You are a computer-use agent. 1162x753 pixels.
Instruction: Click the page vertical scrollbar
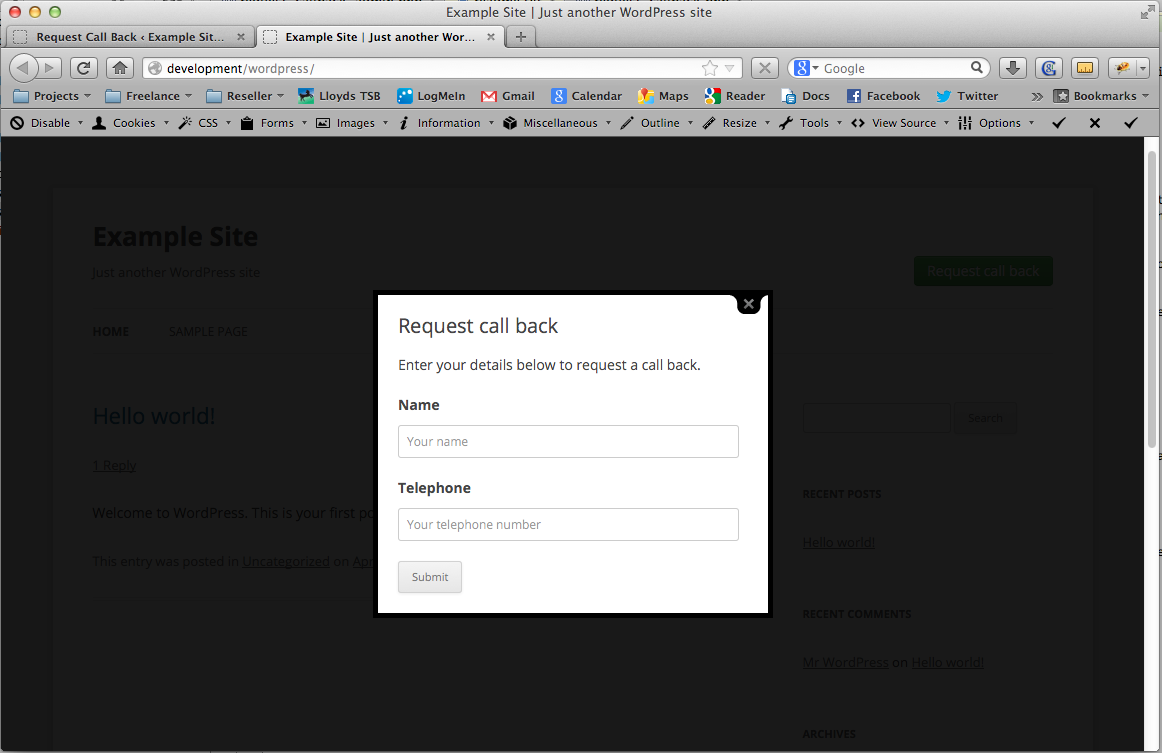[1152, 299]
